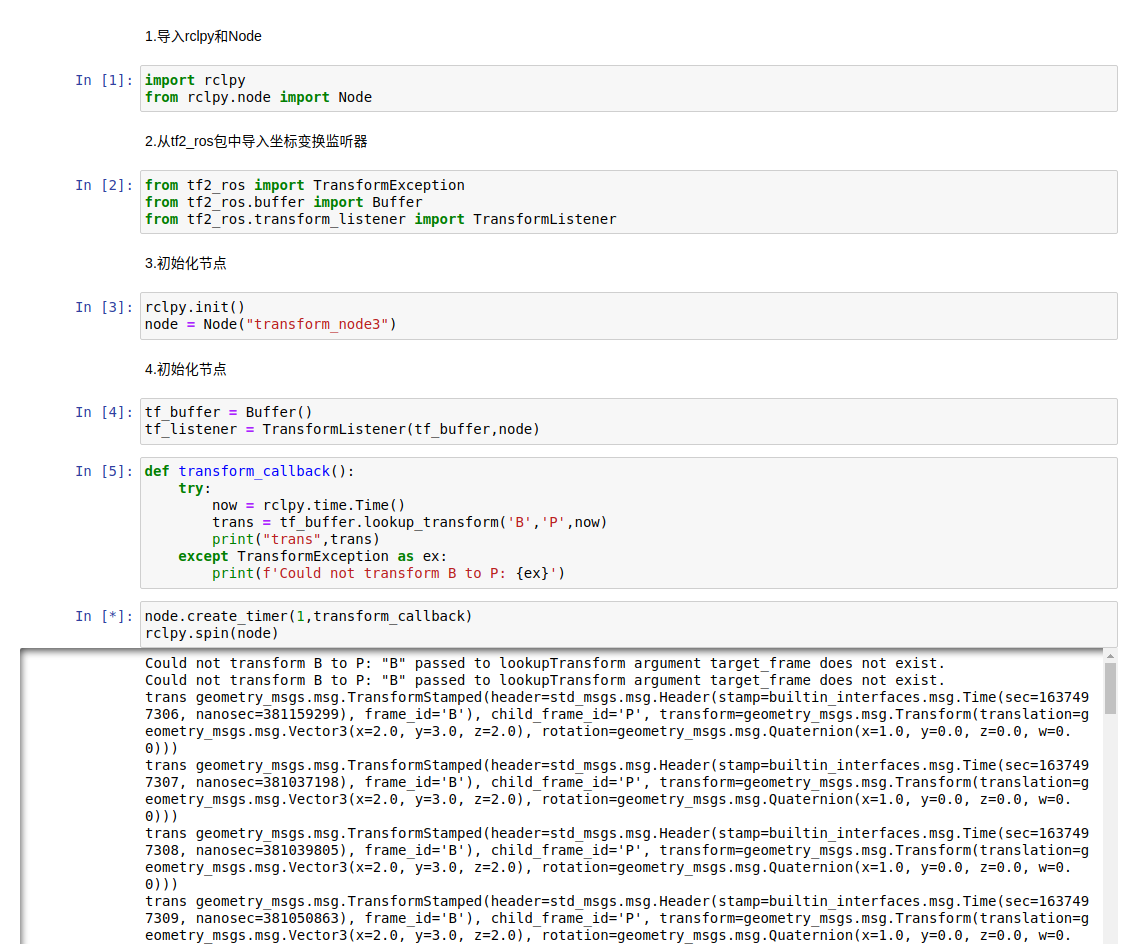Click inside the transform_callback function cell

[628, 522]
